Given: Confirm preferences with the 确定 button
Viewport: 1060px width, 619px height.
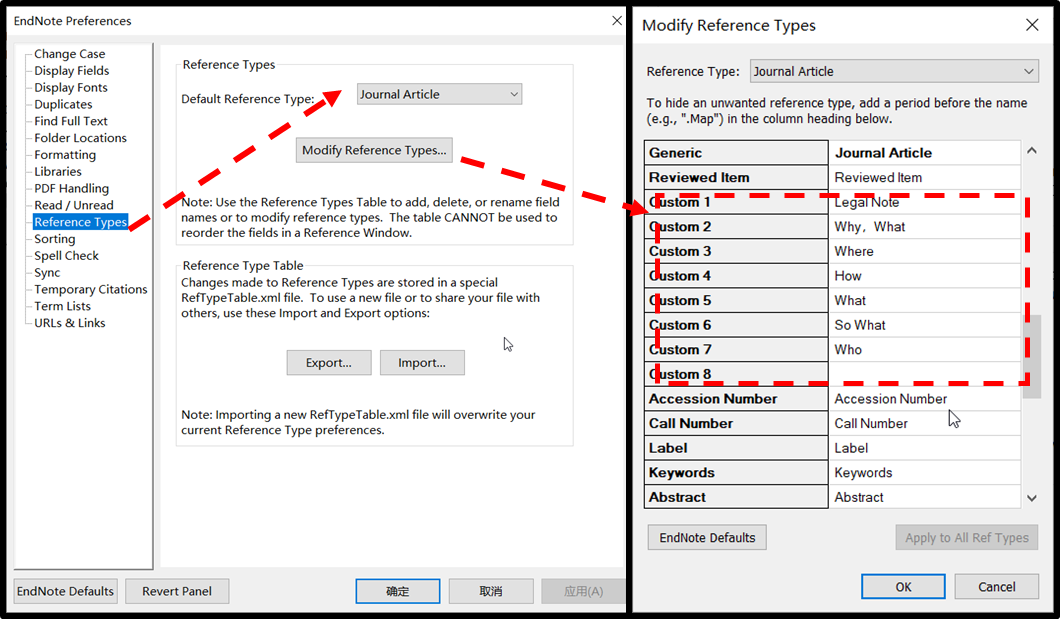Looking at the screenshot, I should point(398,591).
